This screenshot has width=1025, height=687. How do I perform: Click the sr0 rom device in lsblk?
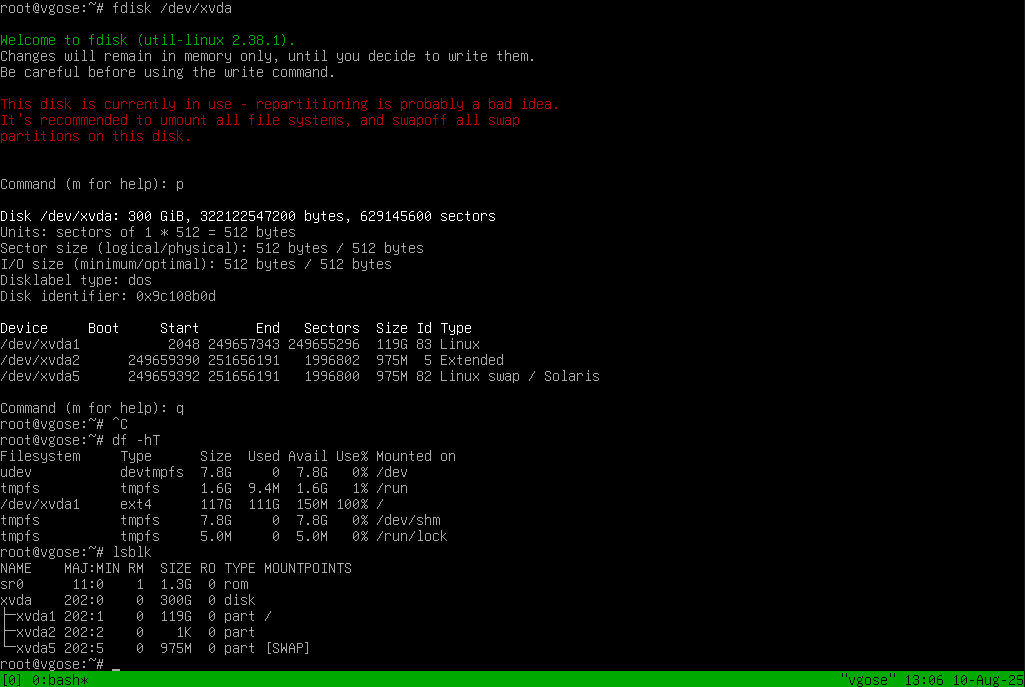coord(12,584)
